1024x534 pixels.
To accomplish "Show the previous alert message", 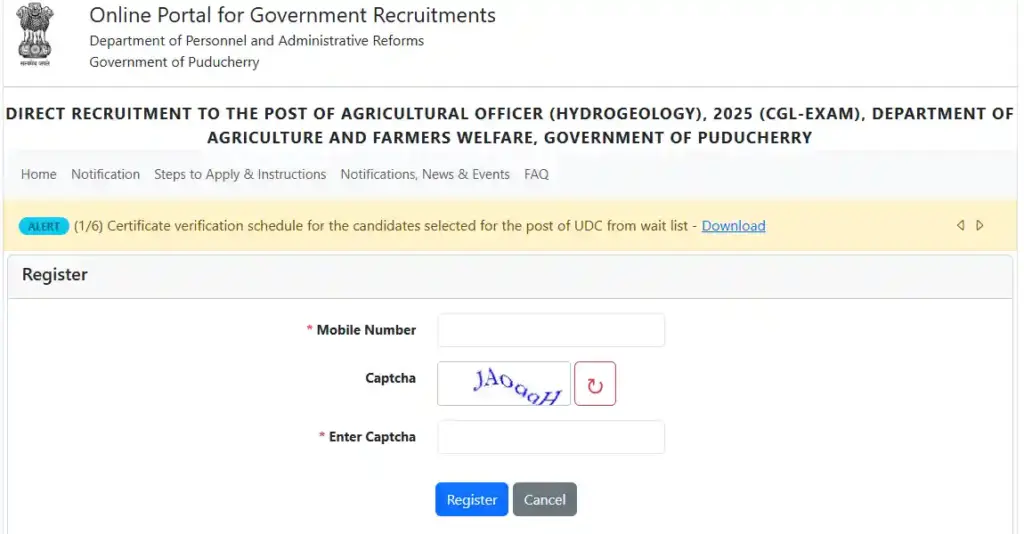I will 960,226.
